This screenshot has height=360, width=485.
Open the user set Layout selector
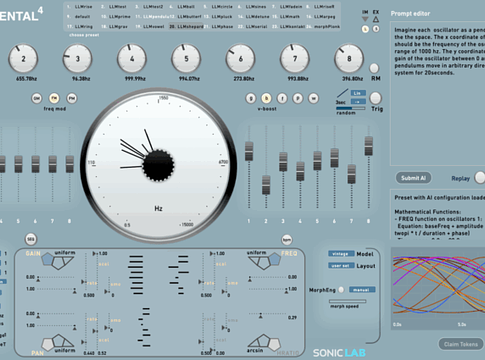click(x=341, y=266)
